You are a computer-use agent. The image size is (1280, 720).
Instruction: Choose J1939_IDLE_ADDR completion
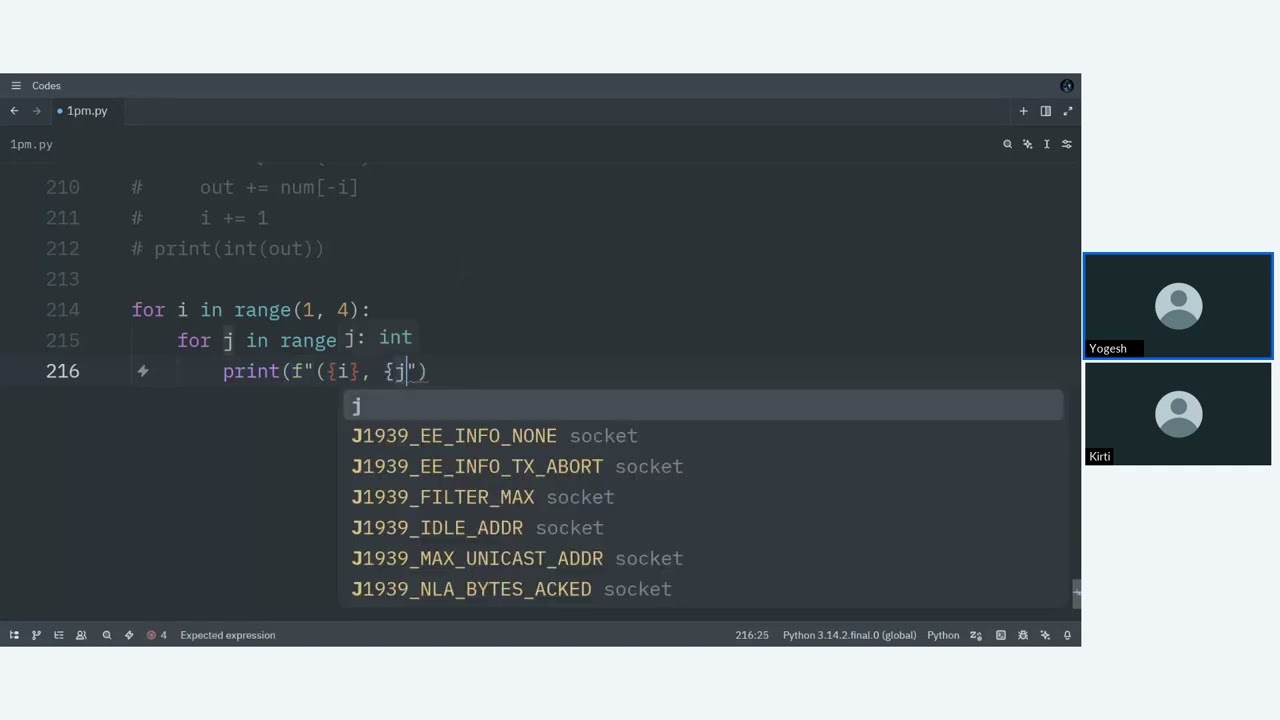[x=703, y=528]
